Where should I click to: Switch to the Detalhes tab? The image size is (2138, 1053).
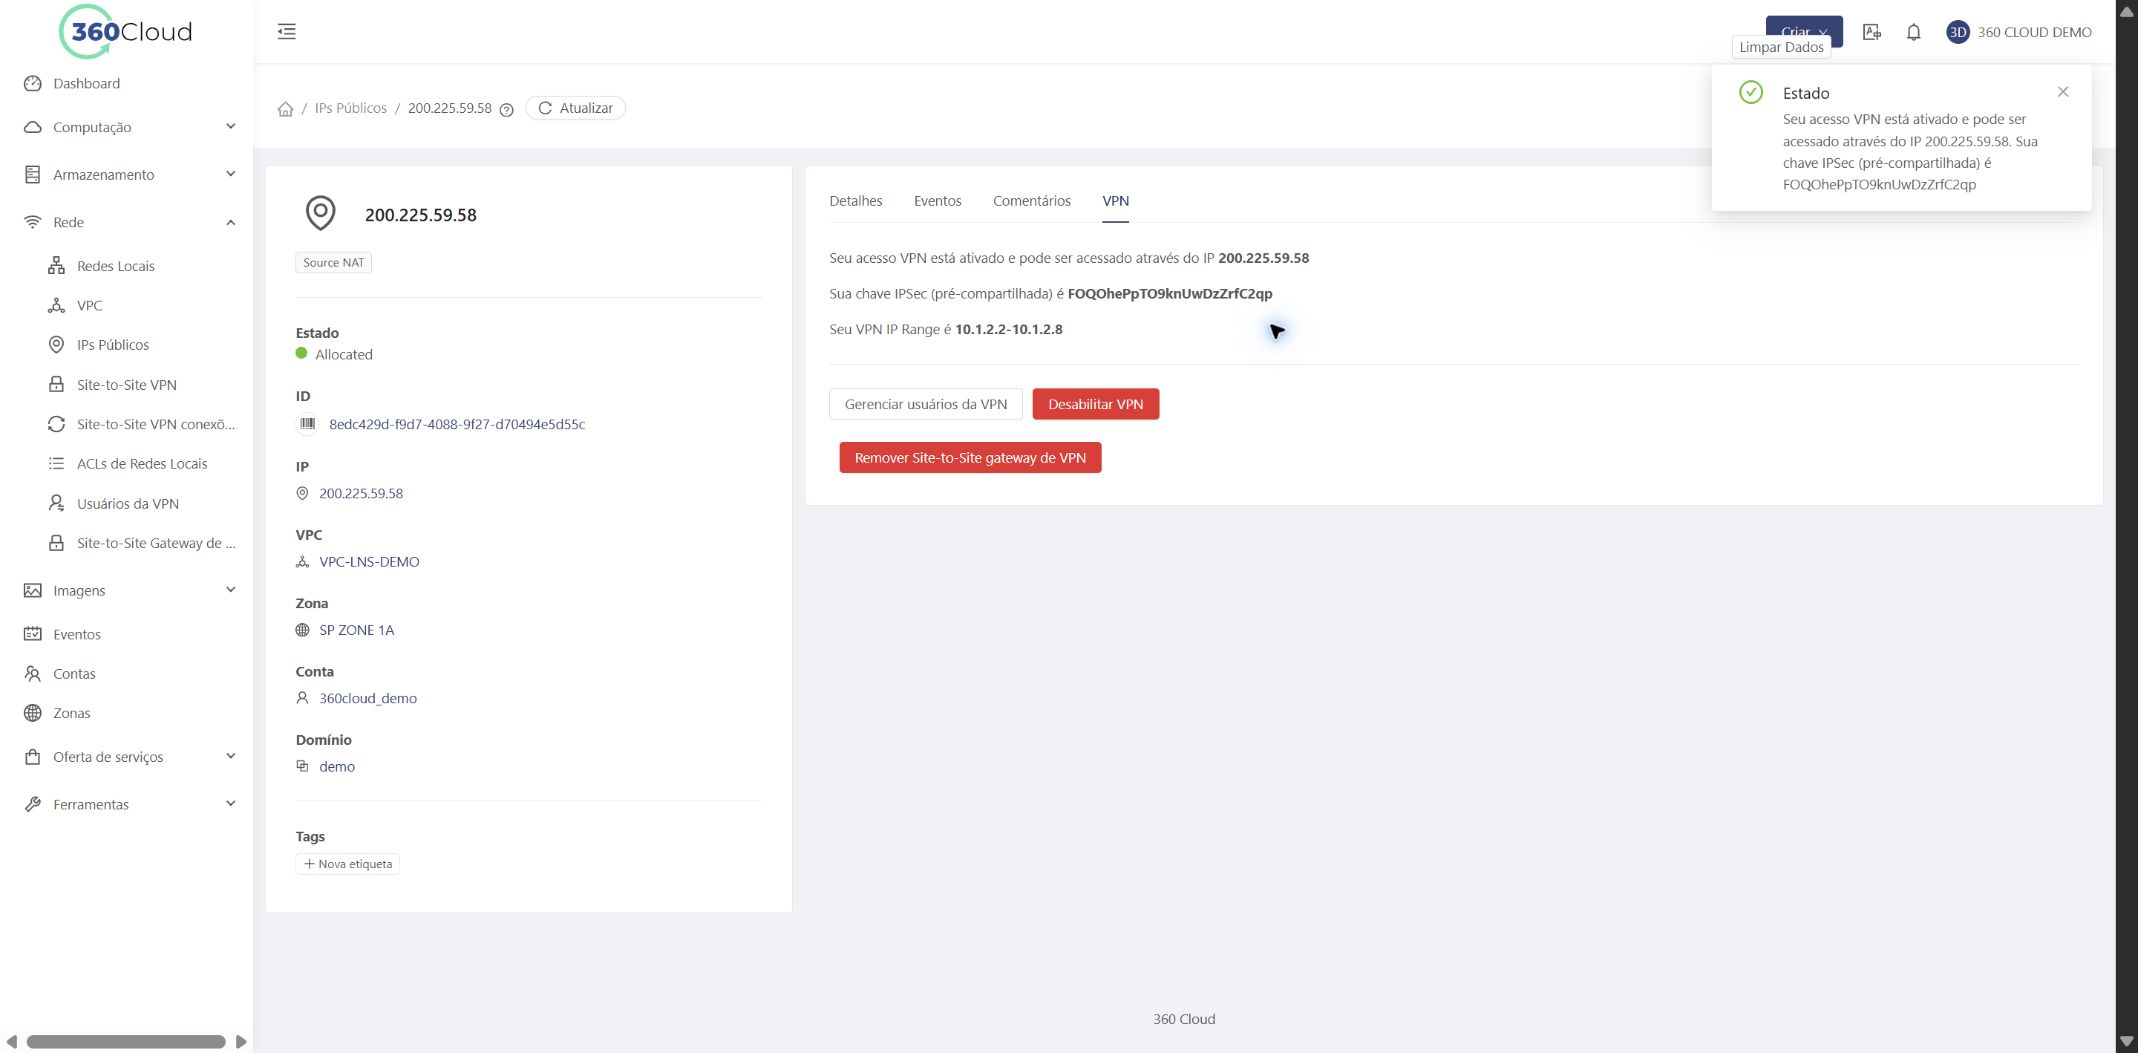pos(855,201)
